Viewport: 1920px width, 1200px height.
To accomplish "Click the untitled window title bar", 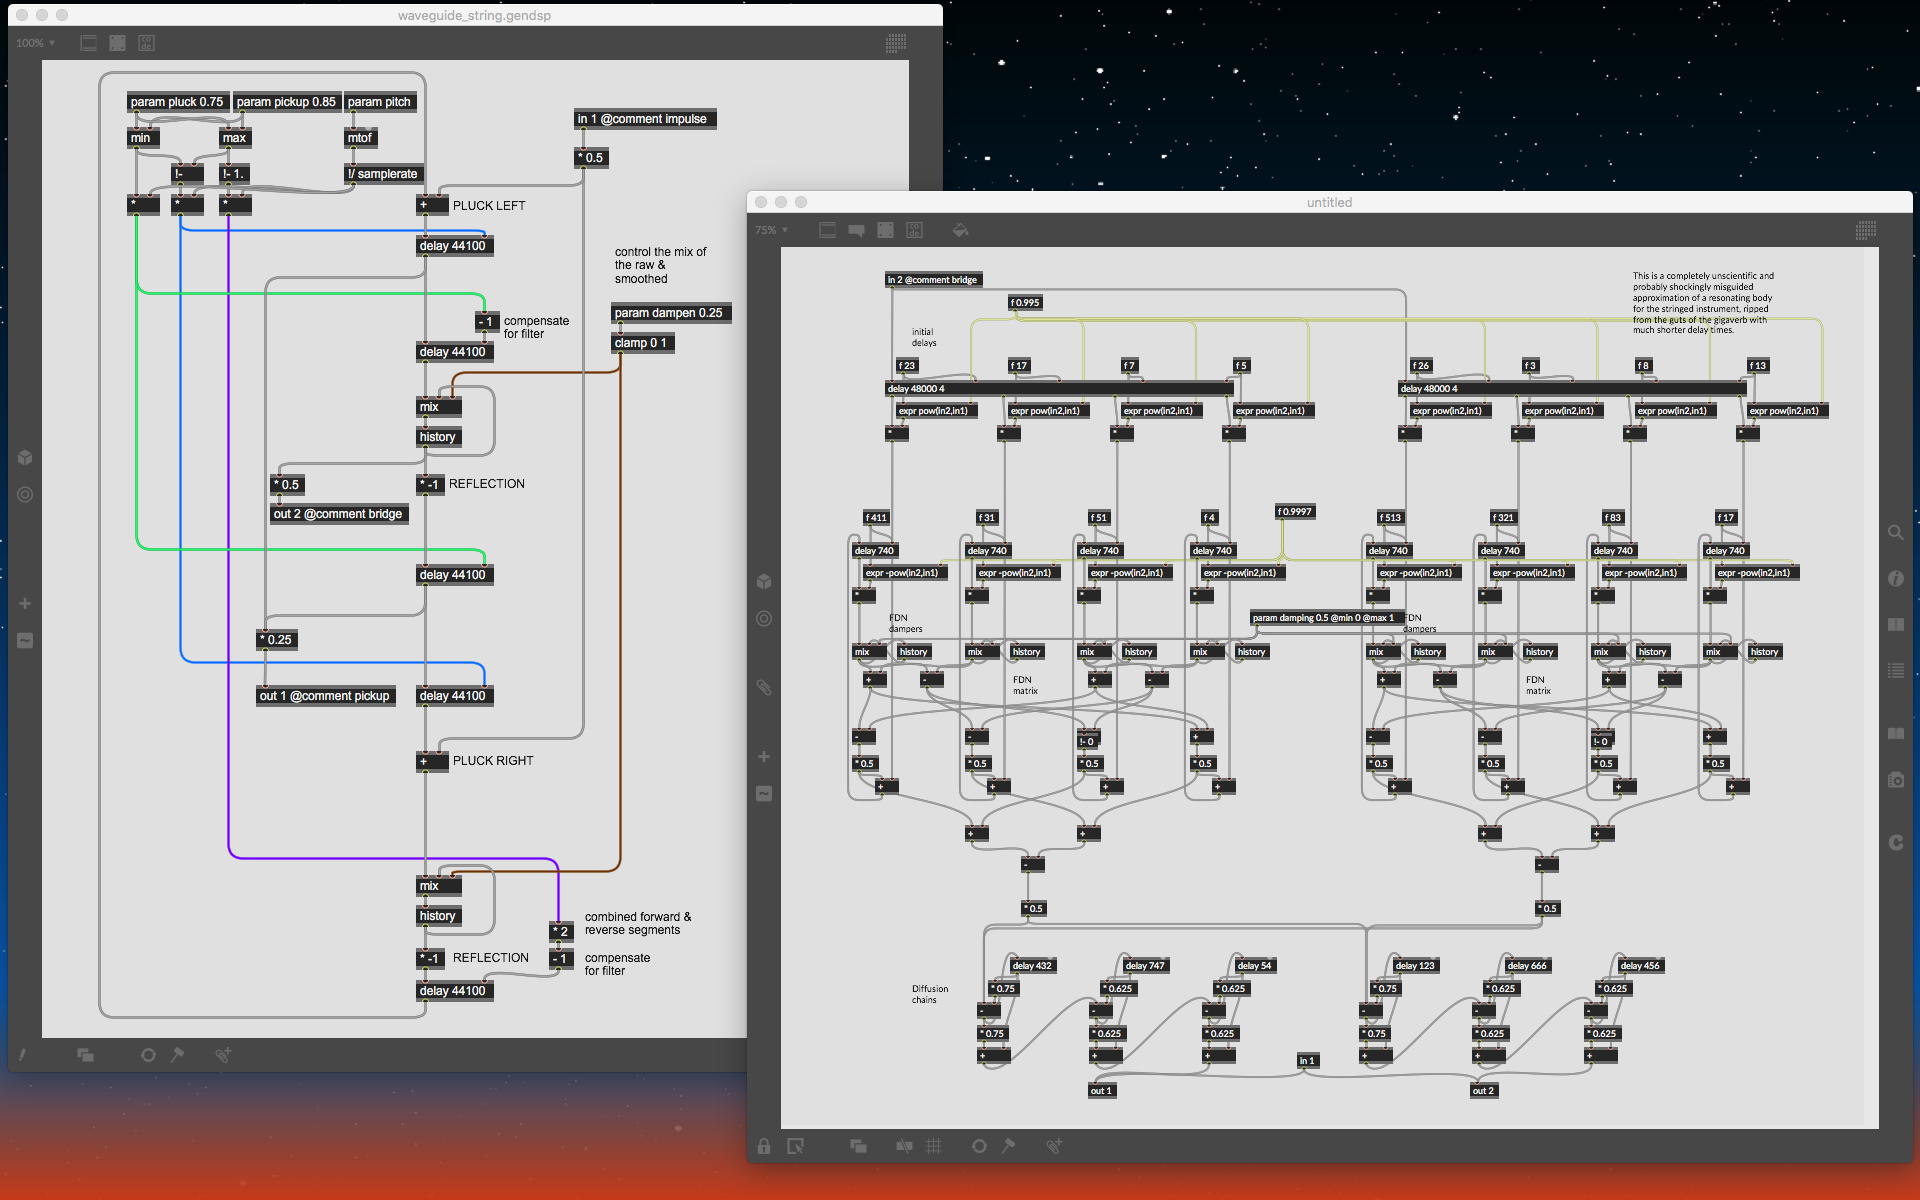I will point(1328,202).
